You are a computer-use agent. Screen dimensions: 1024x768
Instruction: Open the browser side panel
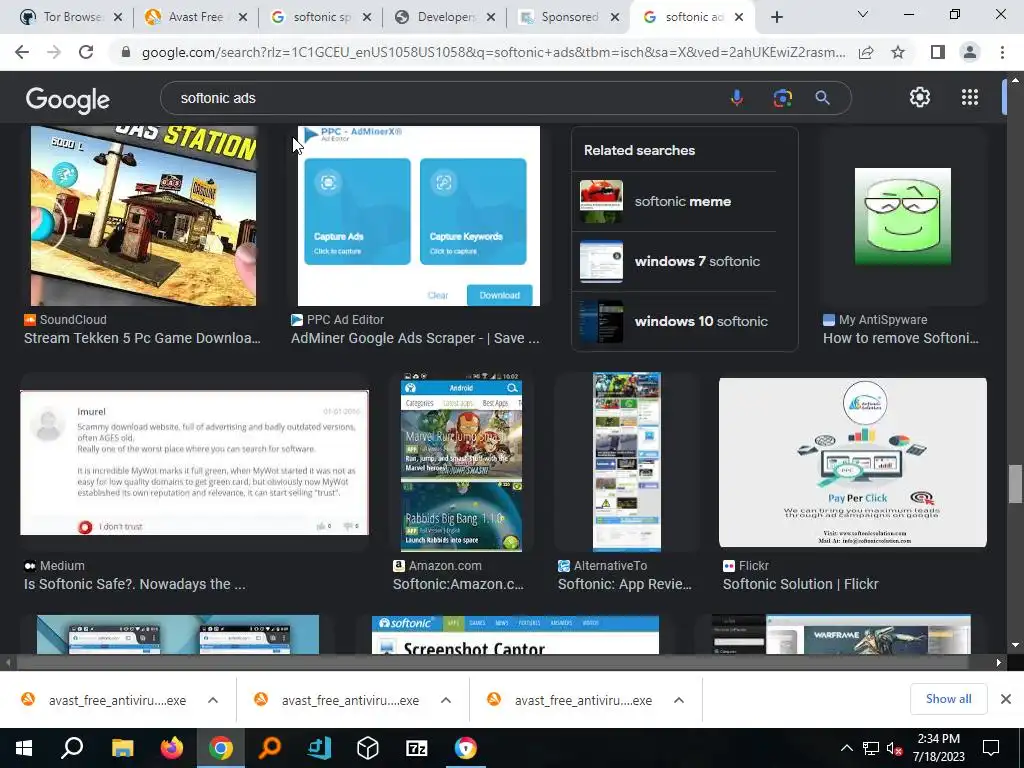coord(938,52)
